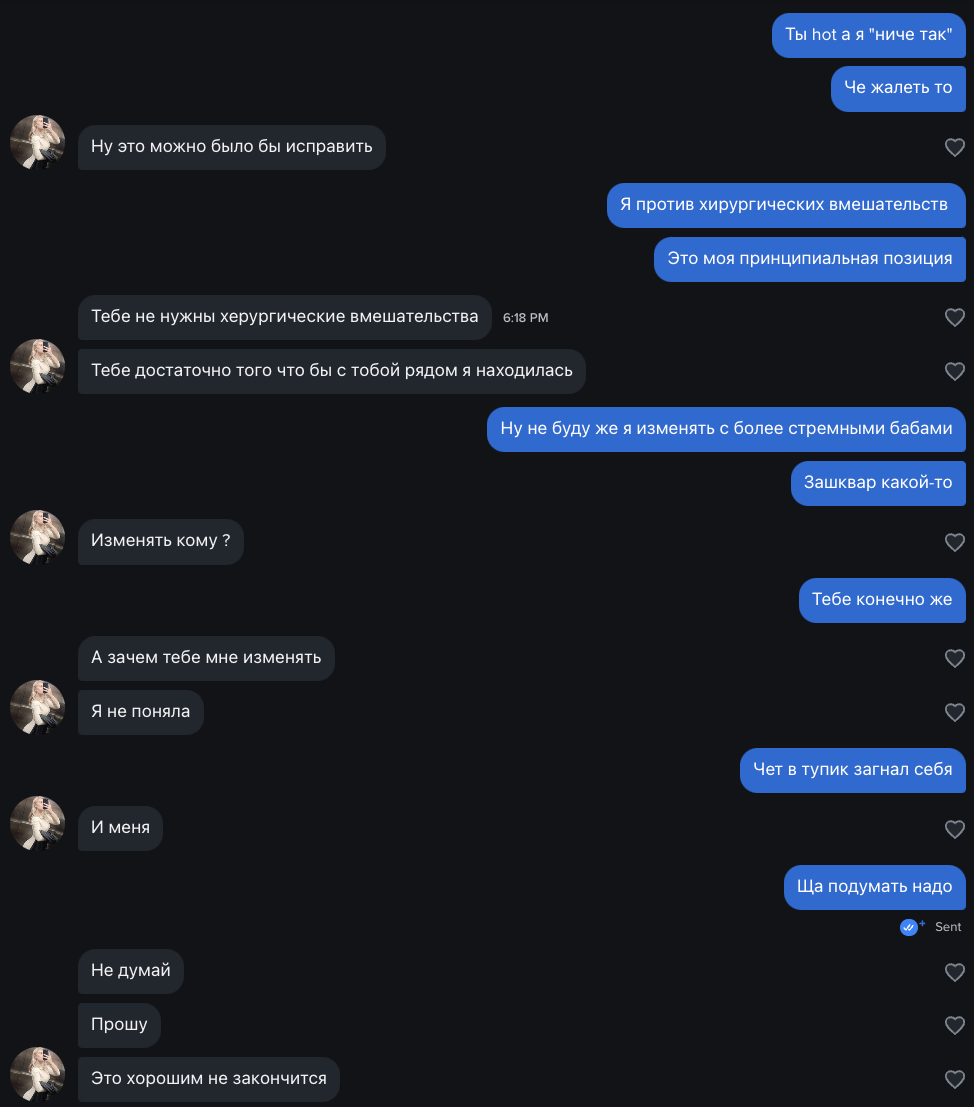Click avatar next to "Это хорошим не закончится"
974x1107 pixels.
click(x=37, y=1074)
